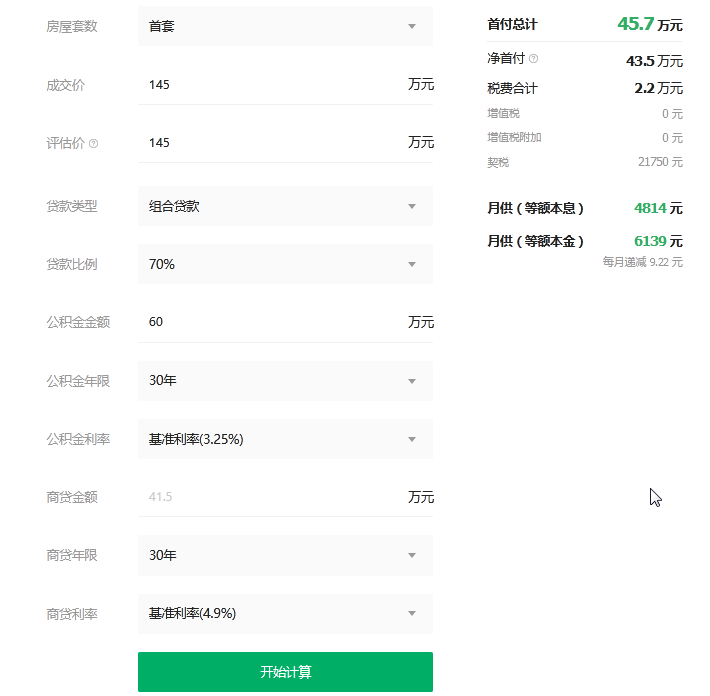
Task: Click the 成交价 input field
Action: [x=270, y=85]
